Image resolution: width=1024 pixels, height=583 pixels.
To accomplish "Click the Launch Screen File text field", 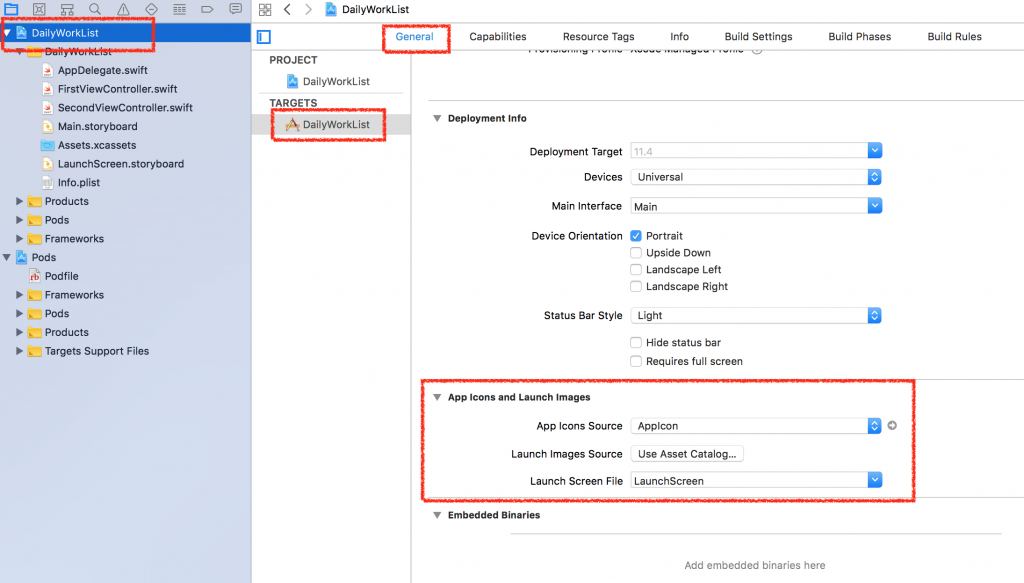I will point(749,481).
